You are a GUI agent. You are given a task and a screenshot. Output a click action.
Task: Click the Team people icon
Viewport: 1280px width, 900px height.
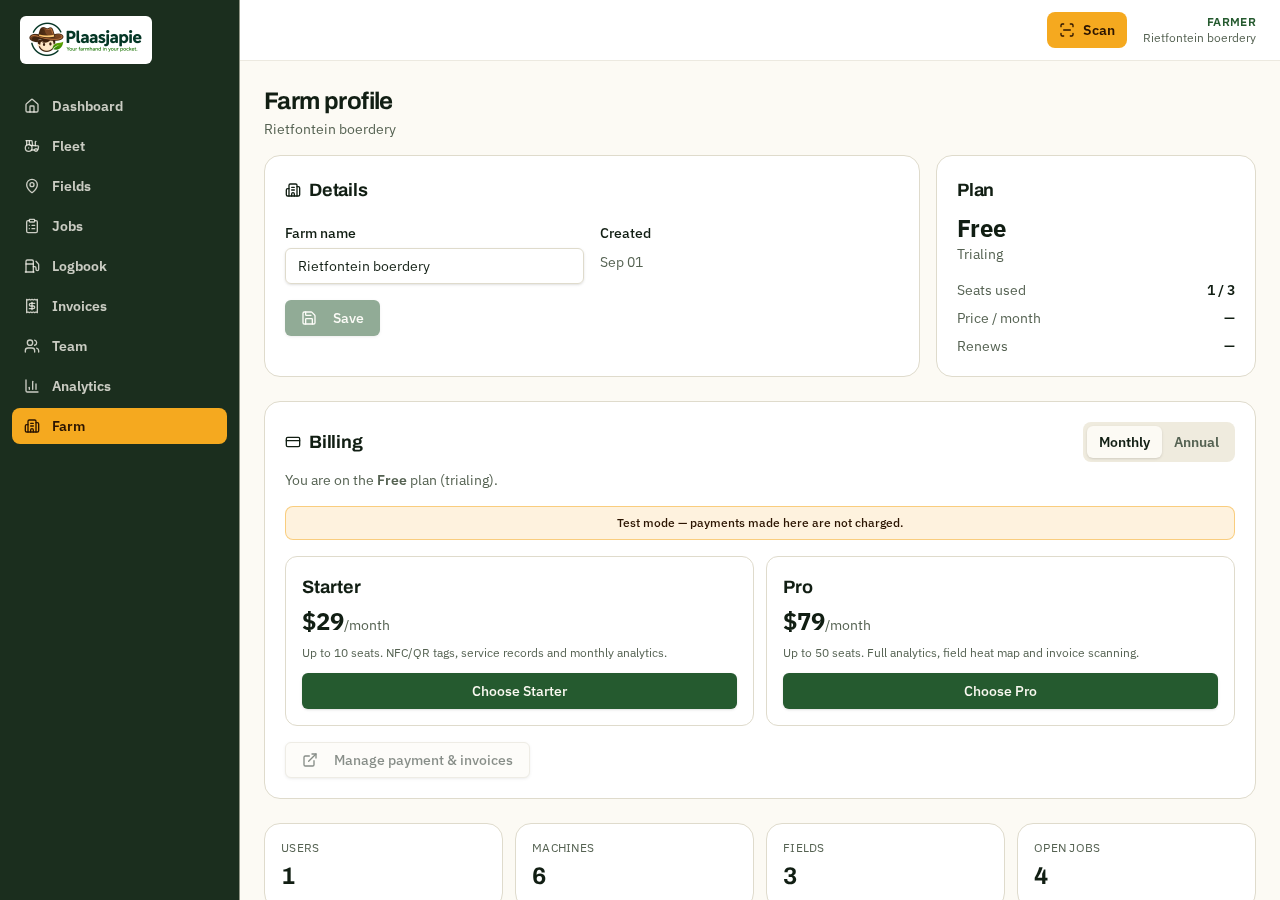(32, 346)
